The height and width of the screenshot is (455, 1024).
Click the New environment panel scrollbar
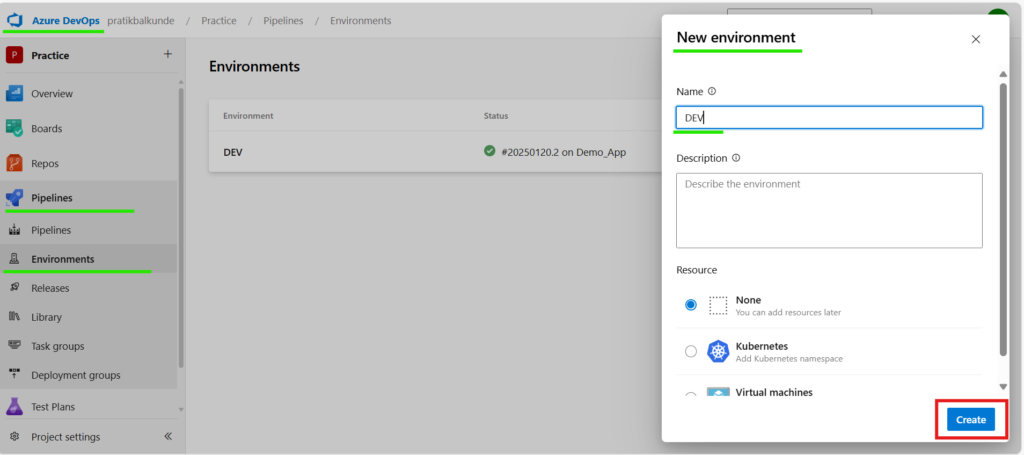(1003, 219)
